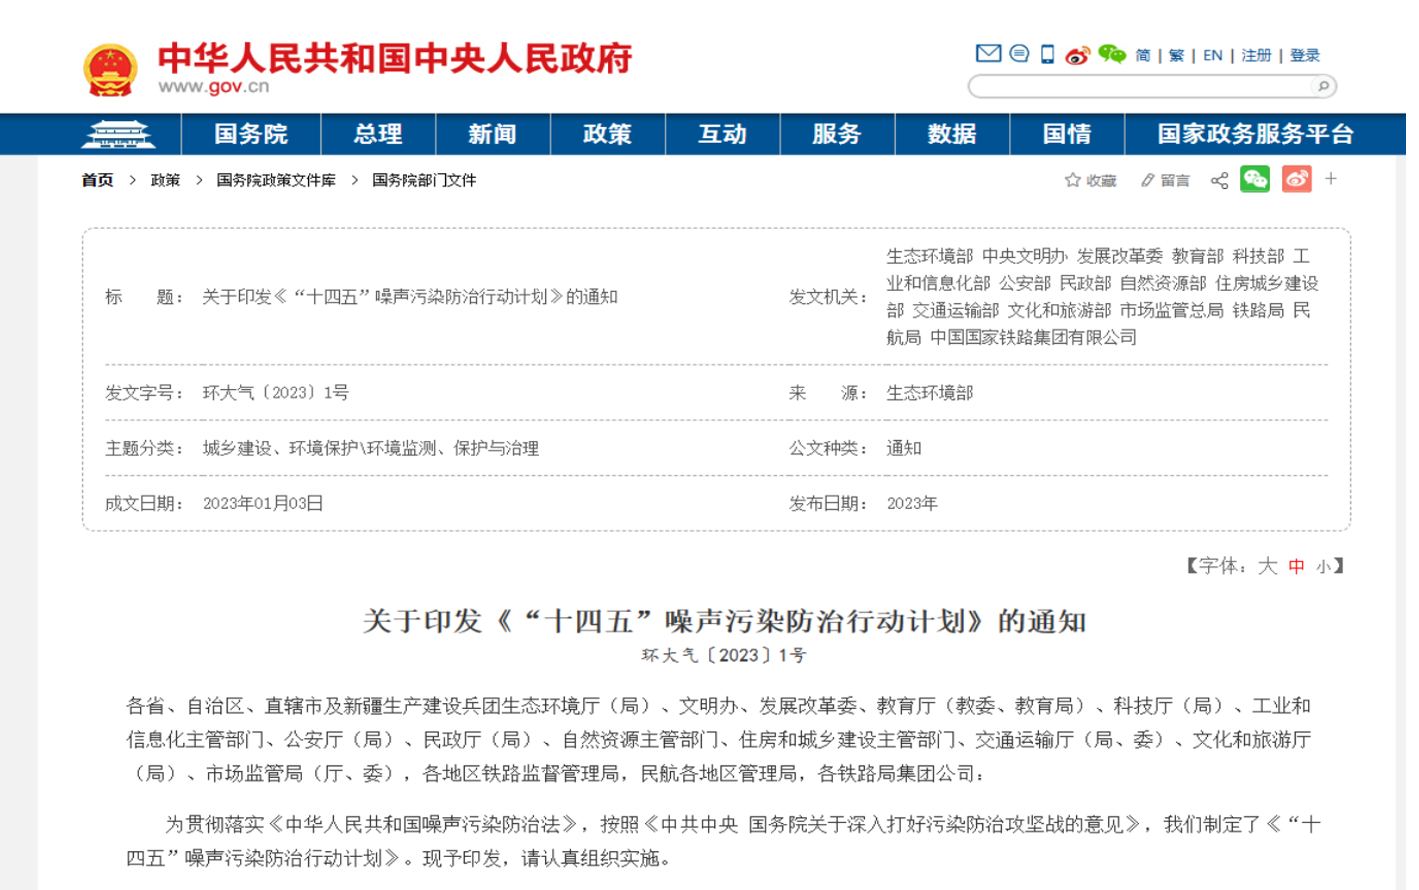Click the palace gate home icon in navbar
This screenshot has height=890, width=1419.
click(x=118, y=134)
